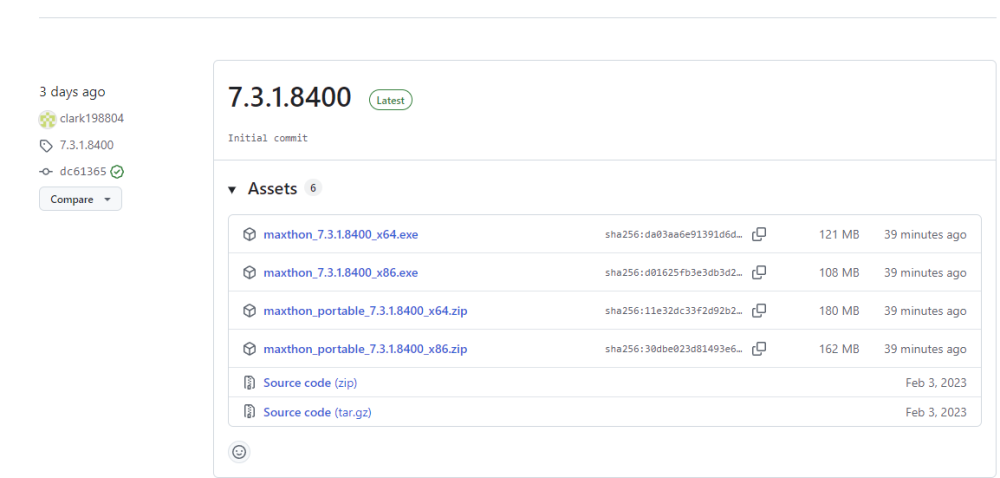Image resolution: width=1000 pixels, height=478 pixels.
Task: Click the smiley add reaction icon
Action: pos(239,452)
